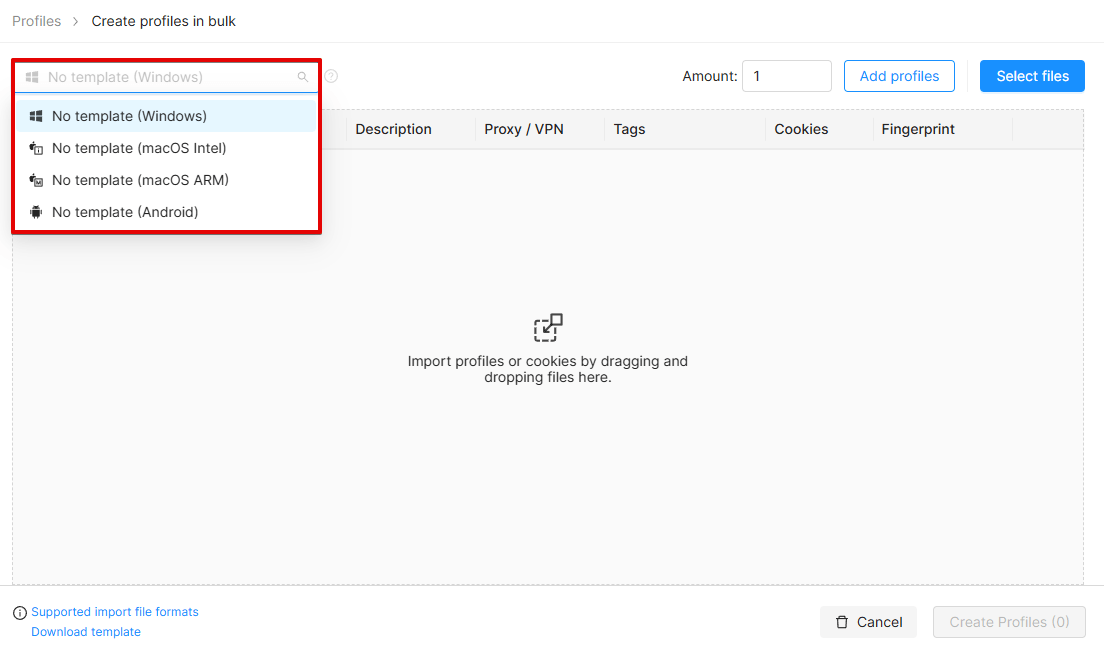Focus the Amount input field
The height and width of the screenshot is (655, 1104).
pyautogui.click(x=787, y=76)
